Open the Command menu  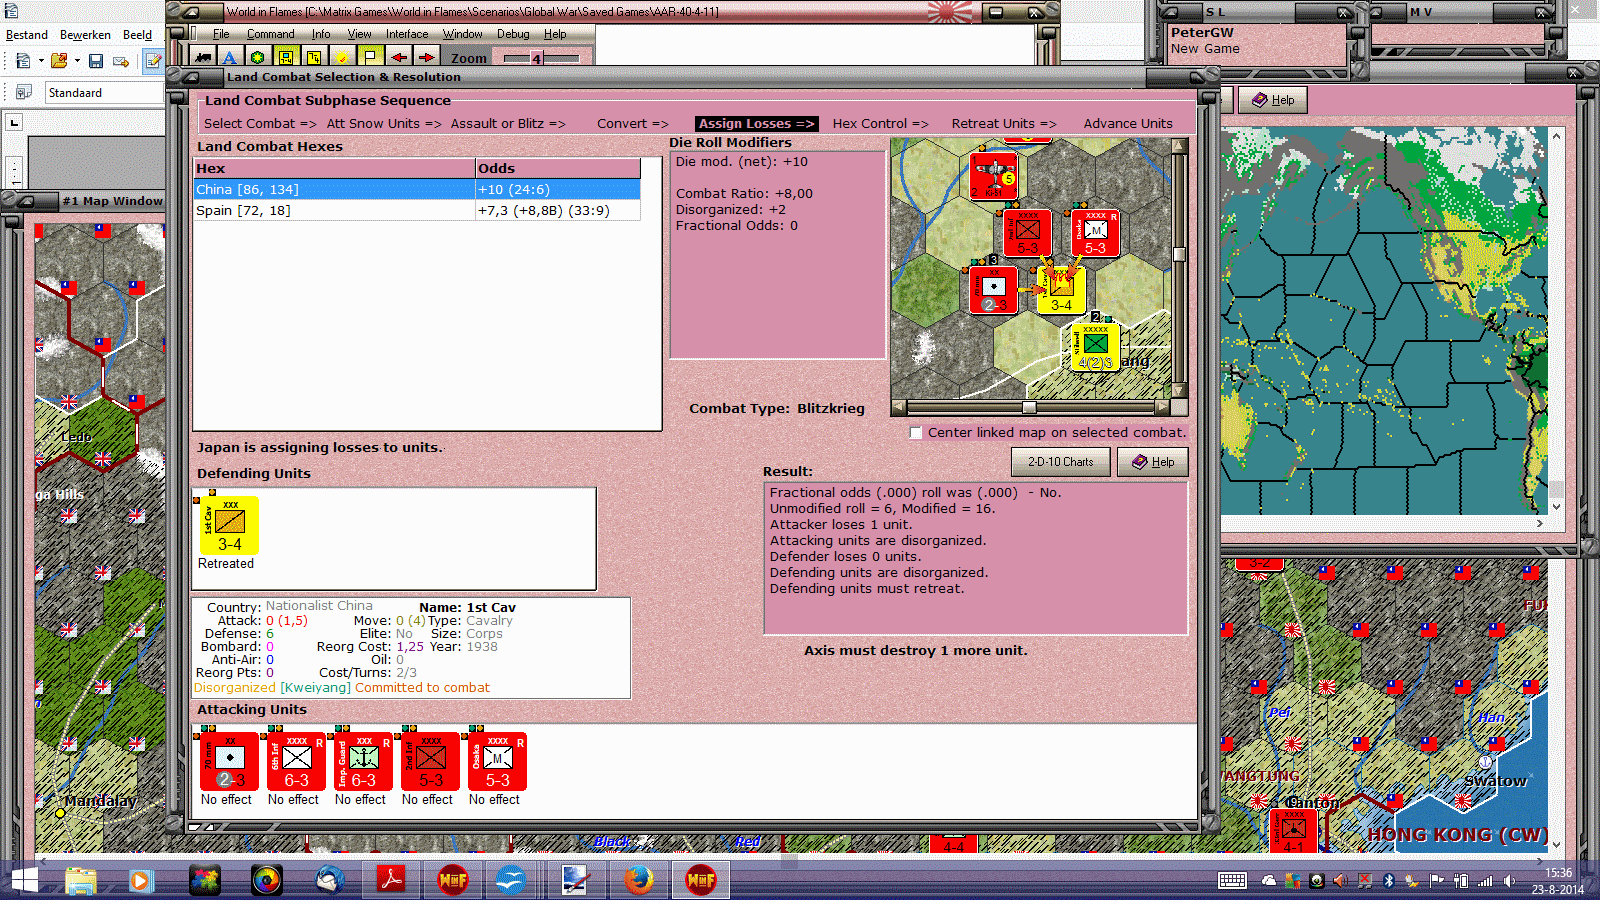point(270,33)
